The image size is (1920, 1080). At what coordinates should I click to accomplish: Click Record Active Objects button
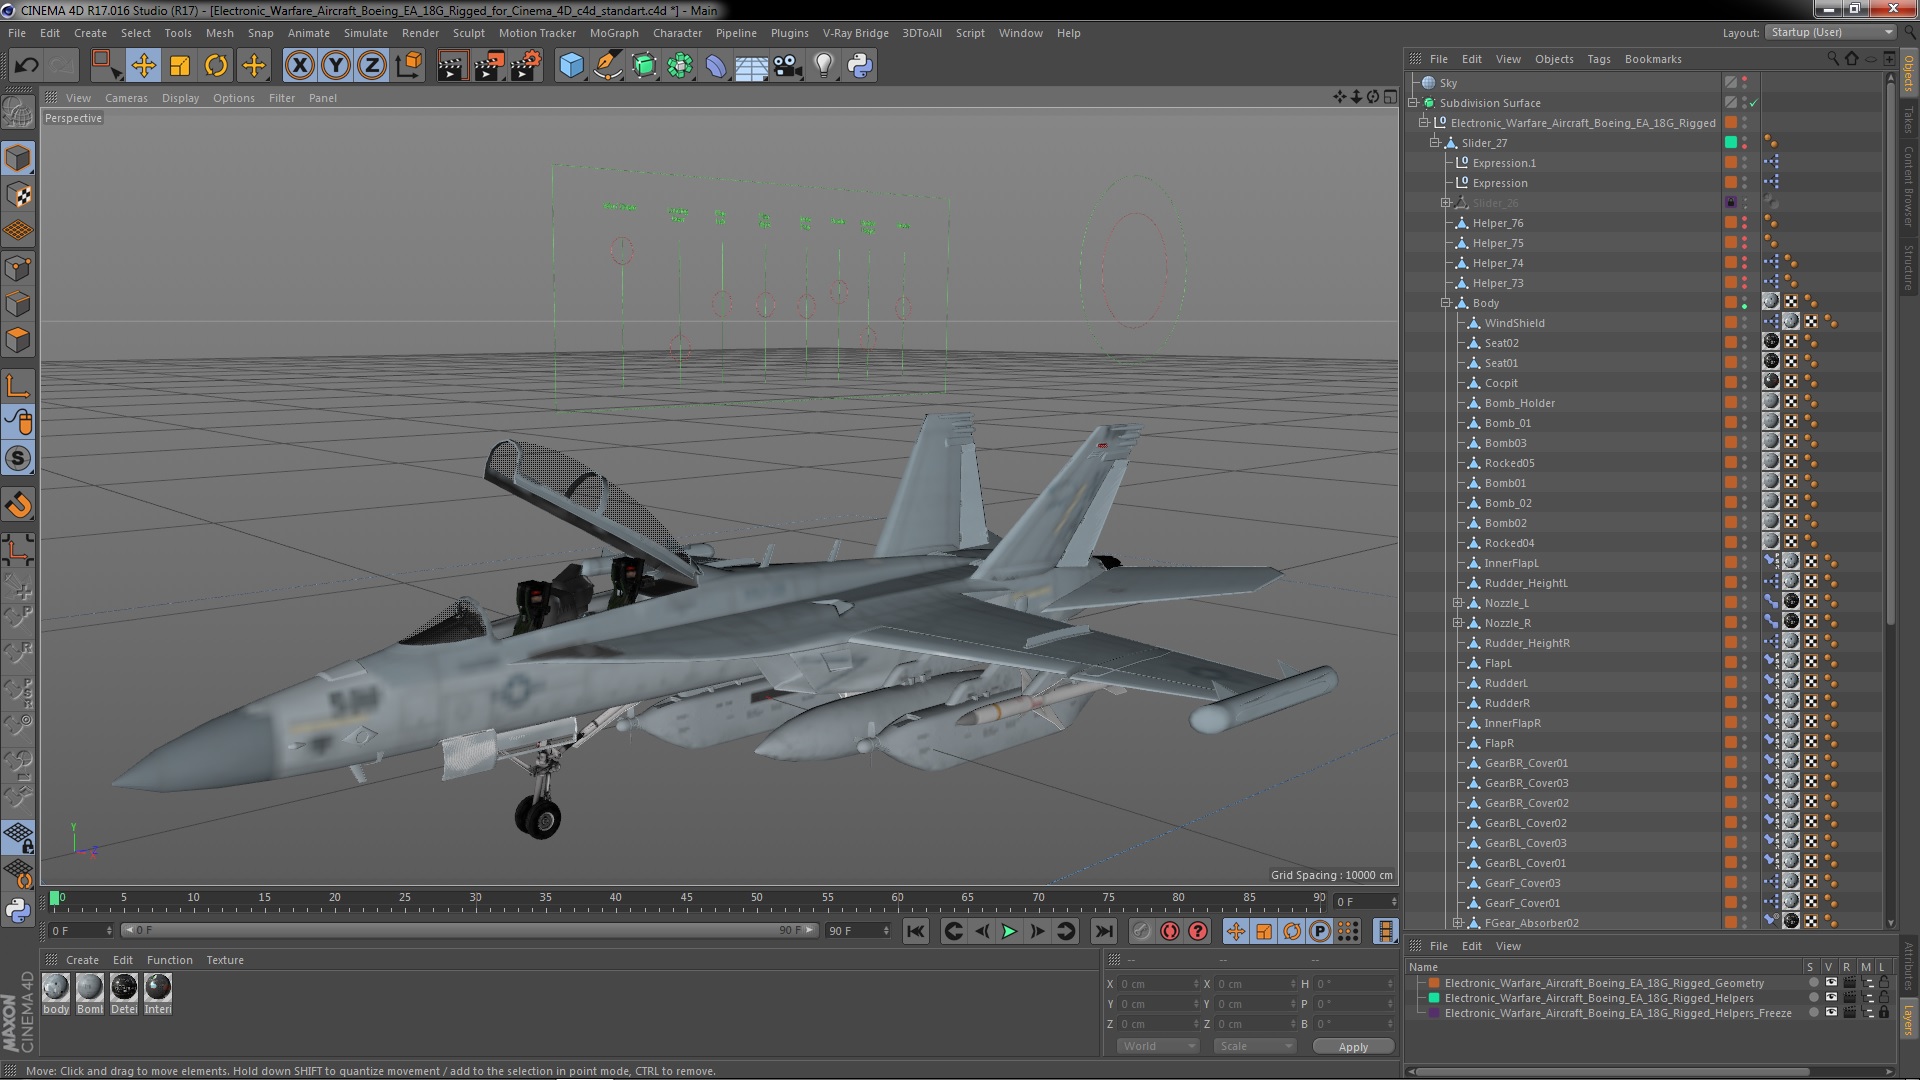click(1142, 932)
